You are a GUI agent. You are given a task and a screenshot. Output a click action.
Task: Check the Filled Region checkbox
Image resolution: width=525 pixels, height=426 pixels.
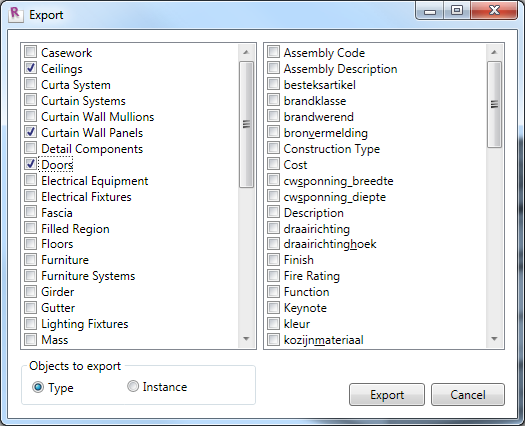[x=30, y=228]
